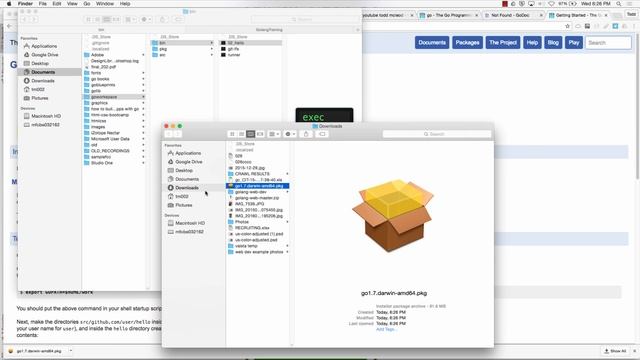Select vaiata temp folder
640x360 pixels.
point(246,246)
